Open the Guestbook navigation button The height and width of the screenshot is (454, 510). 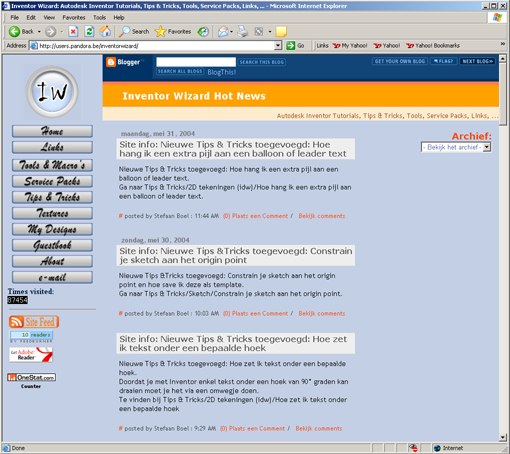52,245
